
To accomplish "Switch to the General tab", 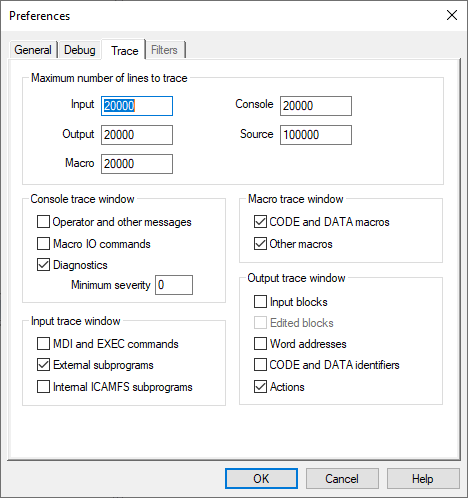I will [33, 50].
